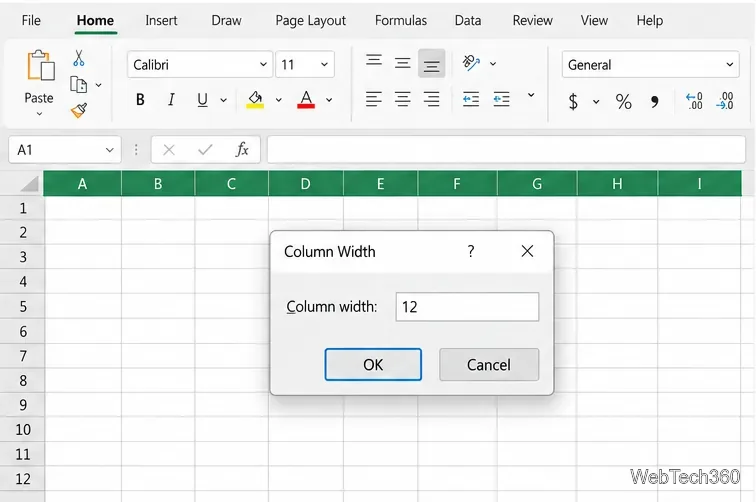Apply the red font color
This screenshot has width=756, height=502.
[306, 100]
